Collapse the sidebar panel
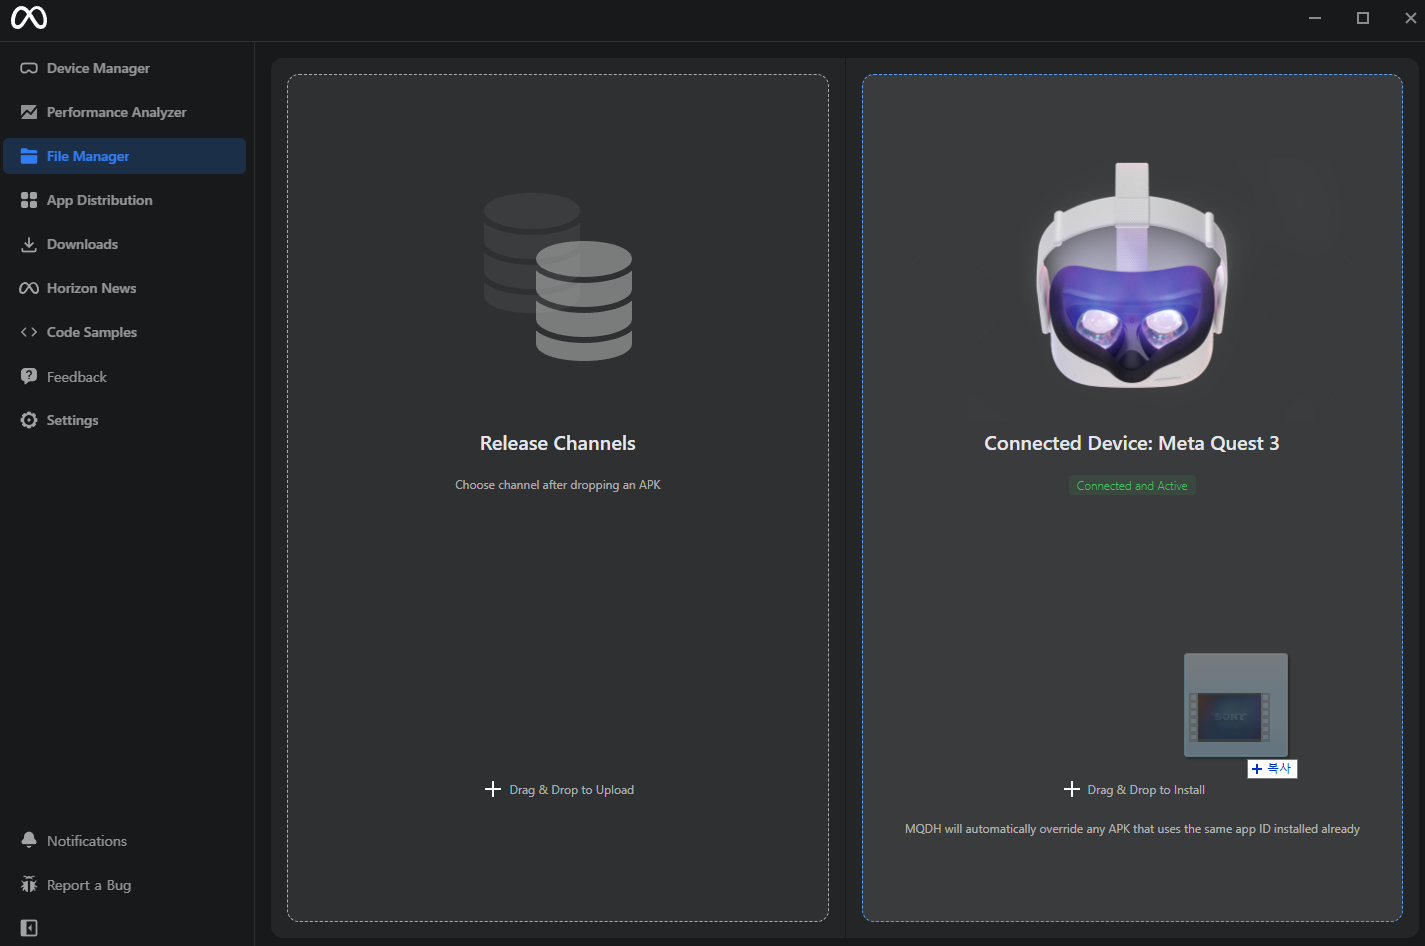The height and width of the screenshot is (946, 1425). tap(29, 928)
